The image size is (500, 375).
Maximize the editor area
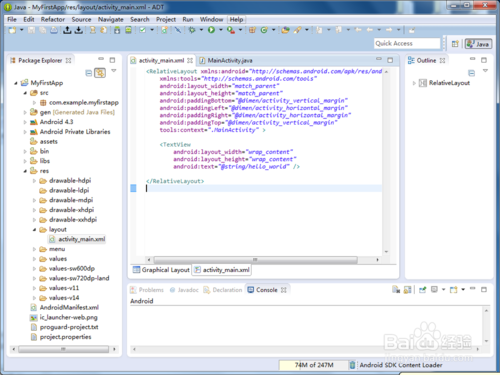pos(390,60)
